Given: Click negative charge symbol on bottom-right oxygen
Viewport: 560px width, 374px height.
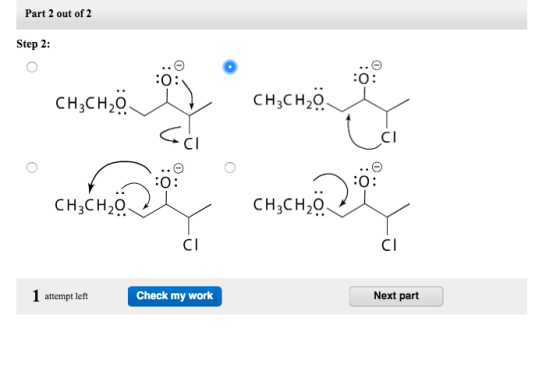Looking at the screenshot, I should pos(377,167).
